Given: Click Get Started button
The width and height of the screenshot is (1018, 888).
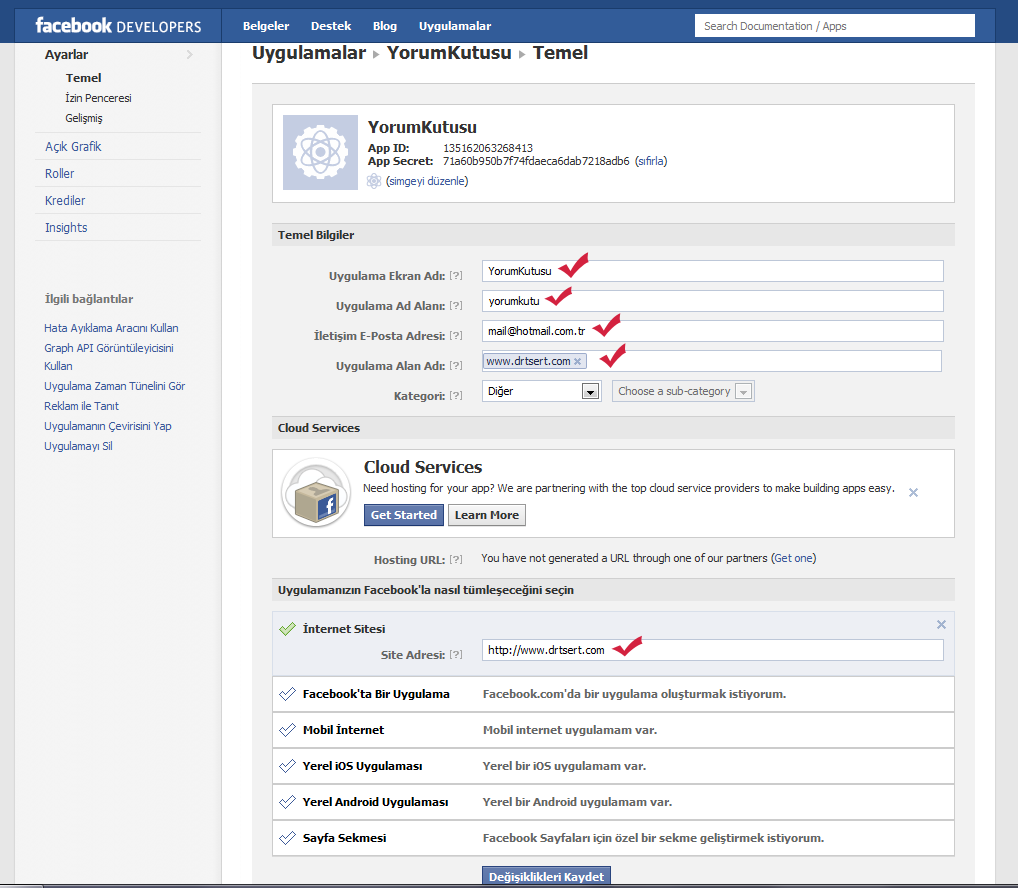Looking at the screenshot, I should tap(404, 515).
